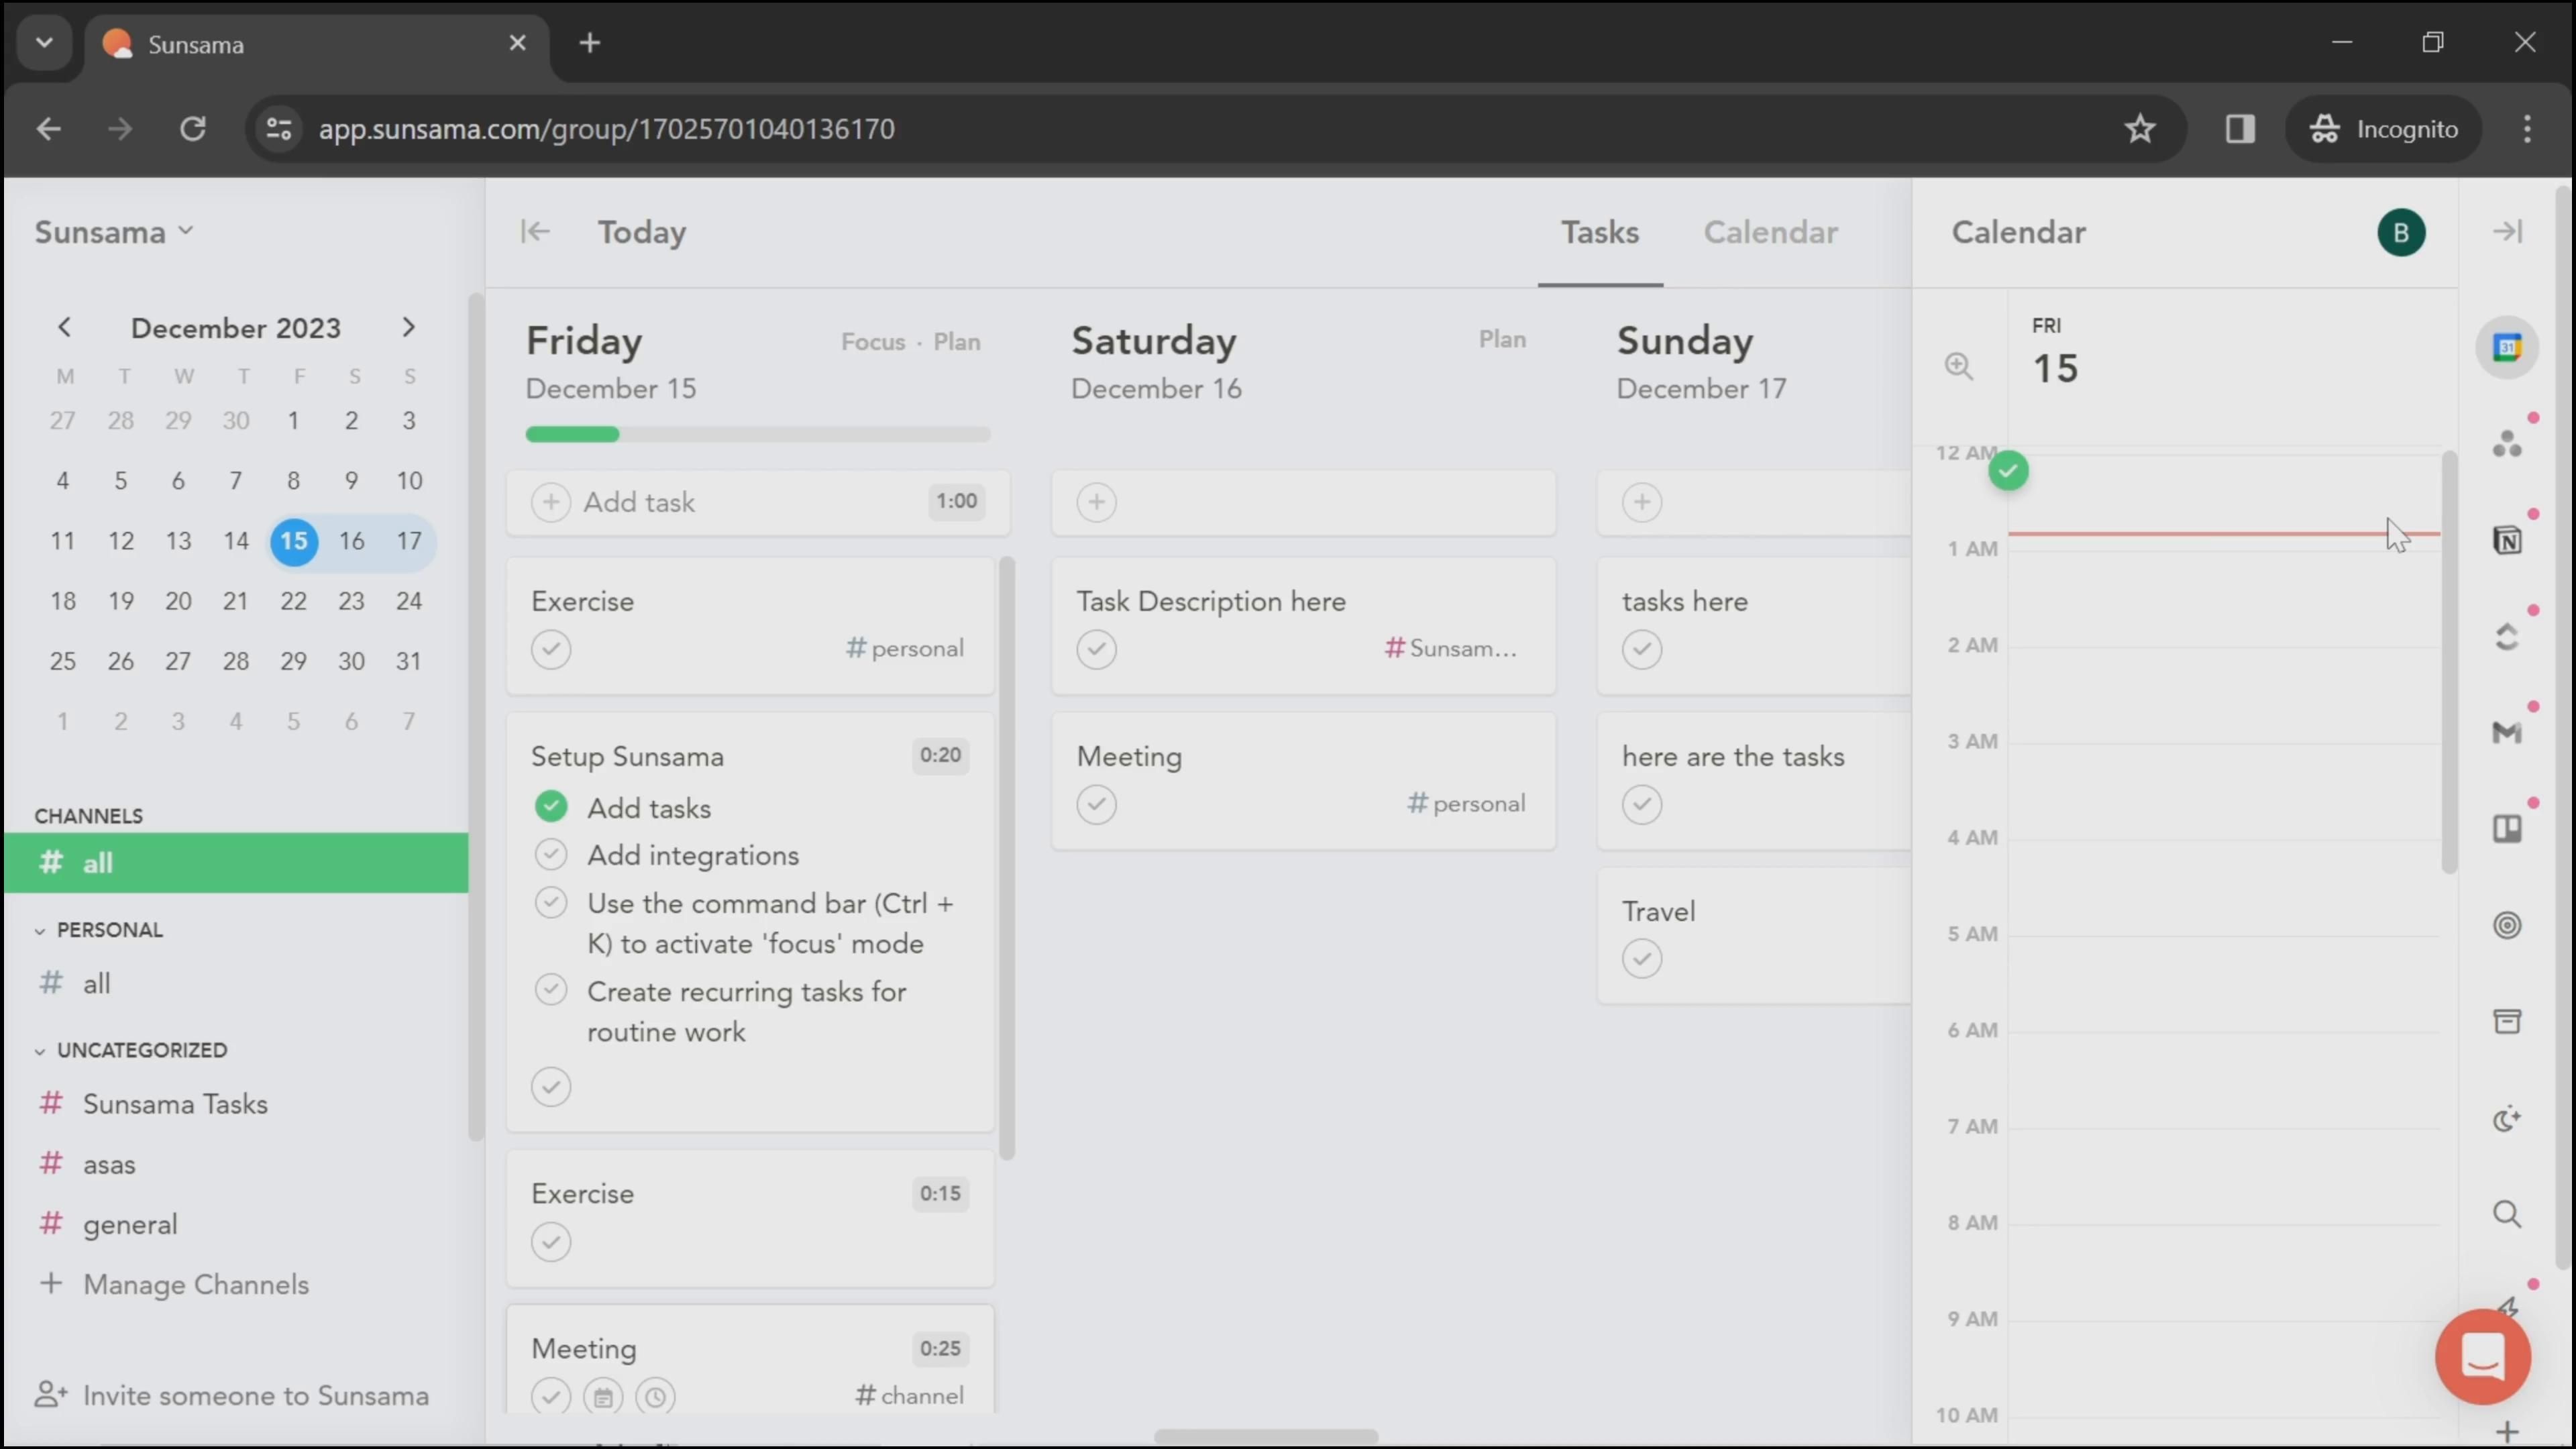Click the search magnifier in right sidebar
Viewport: 2576px width, 1449px height.
coord(2506,1214)
